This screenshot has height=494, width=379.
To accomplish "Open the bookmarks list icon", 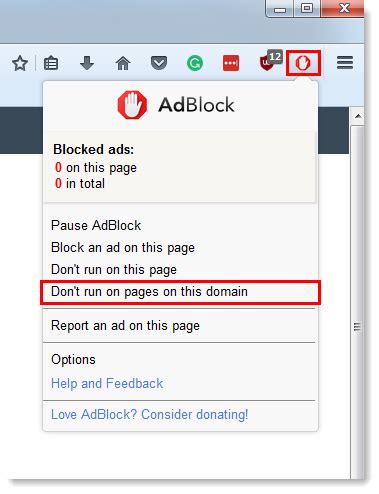I will pos(51,63).
